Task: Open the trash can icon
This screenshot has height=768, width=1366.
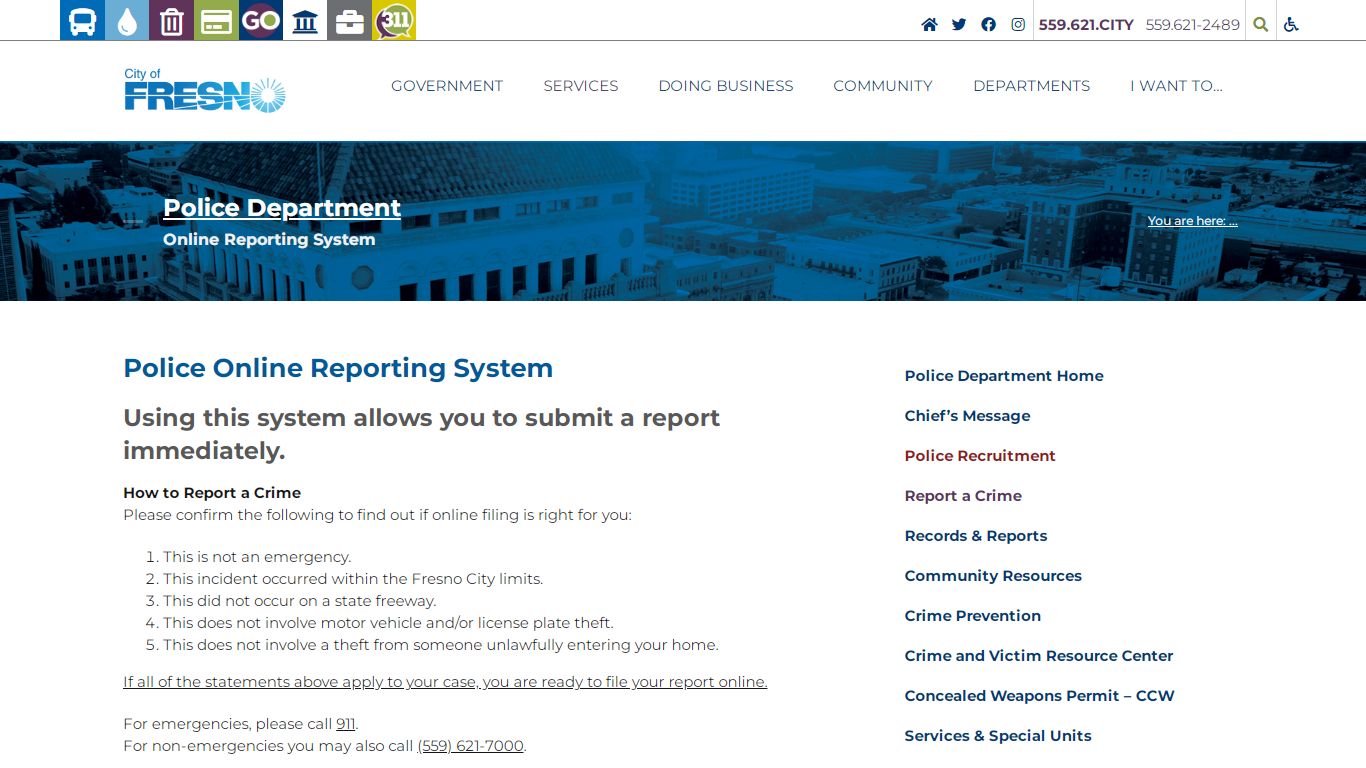Action: coord(172,20)
